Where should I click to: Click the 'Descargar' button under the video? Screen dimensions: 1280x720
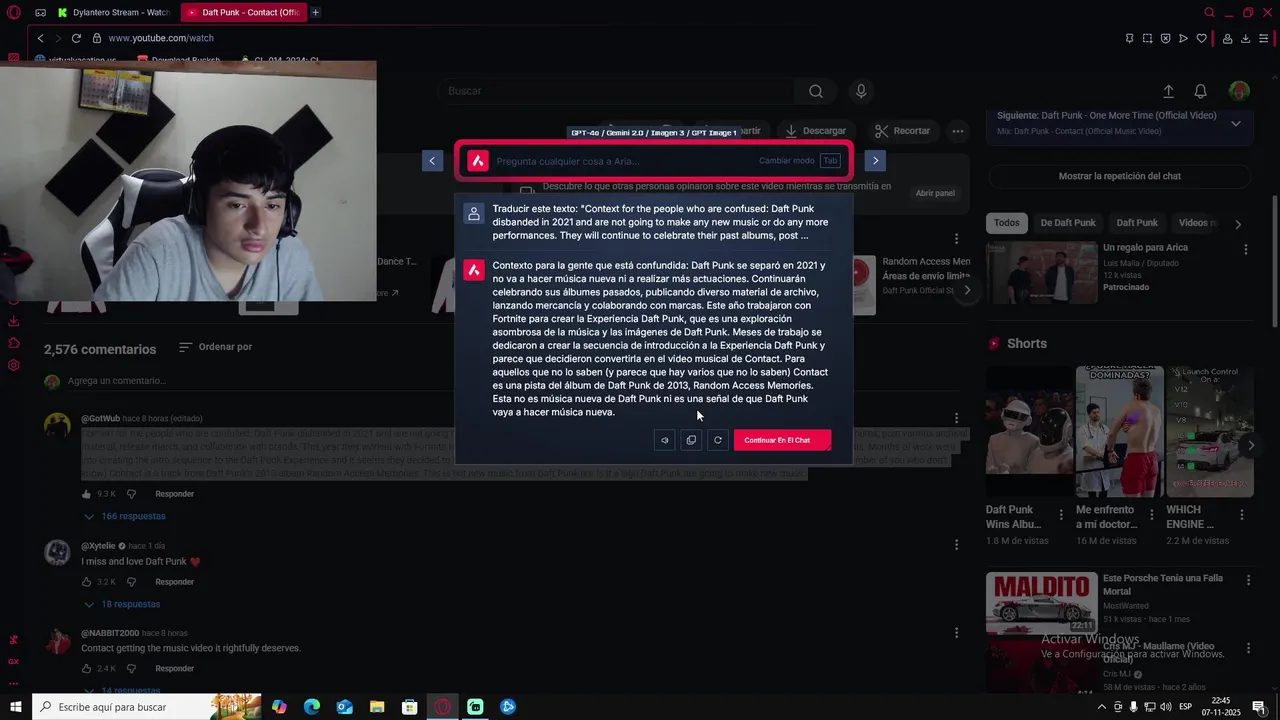[x=815, y=131]
